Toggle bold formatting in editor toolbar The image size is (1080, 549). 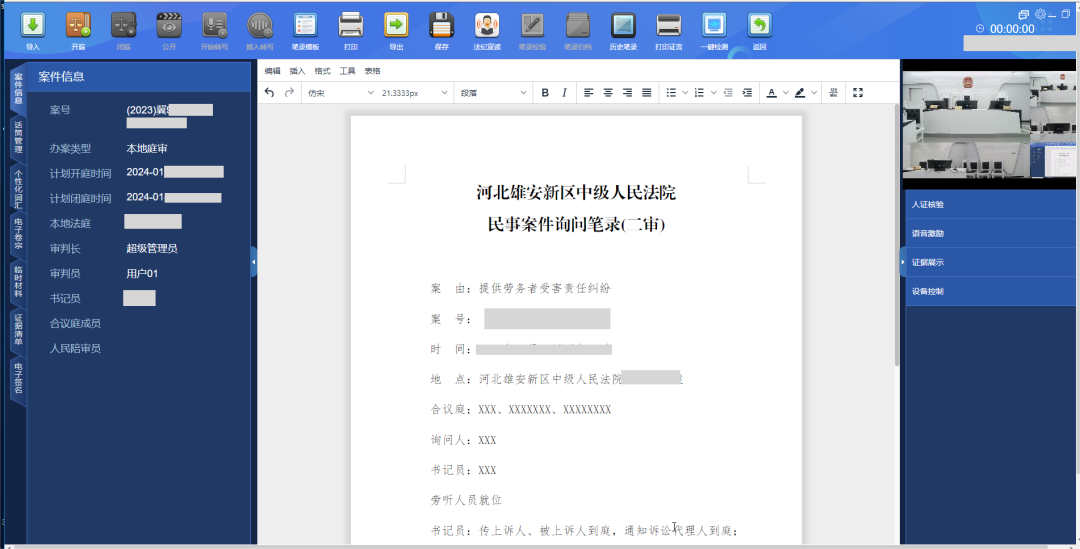coord(545,93)
